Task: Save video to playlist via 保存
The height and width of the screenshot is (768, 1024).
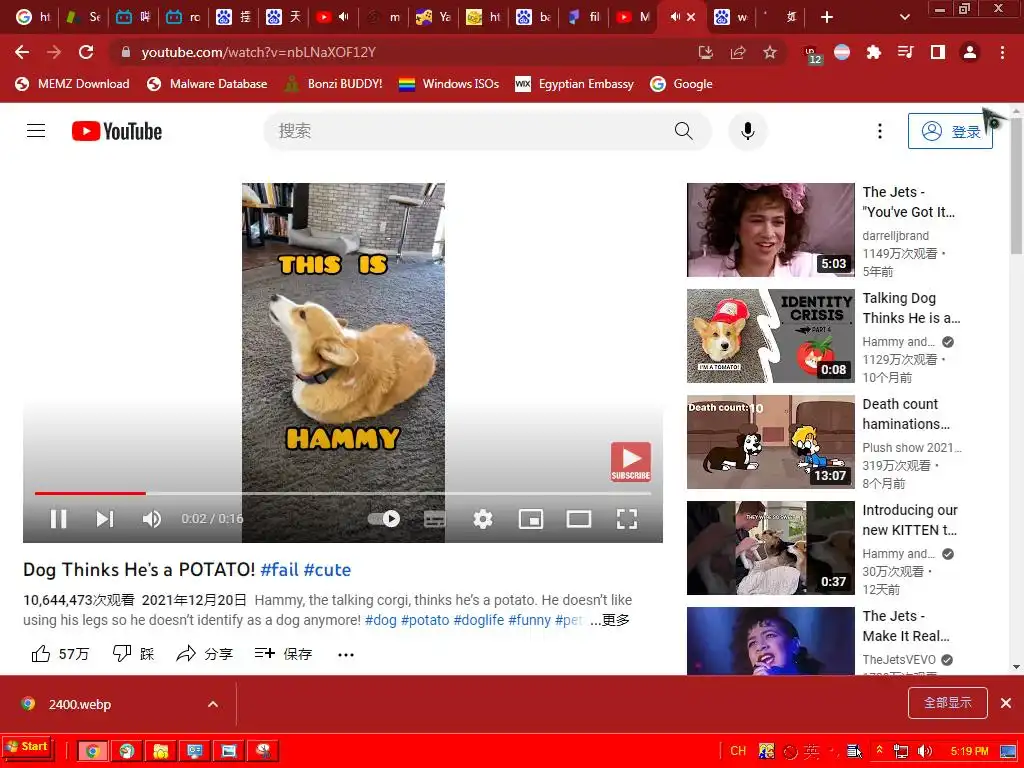Action: pyautogui.click(x=283, y=654)
